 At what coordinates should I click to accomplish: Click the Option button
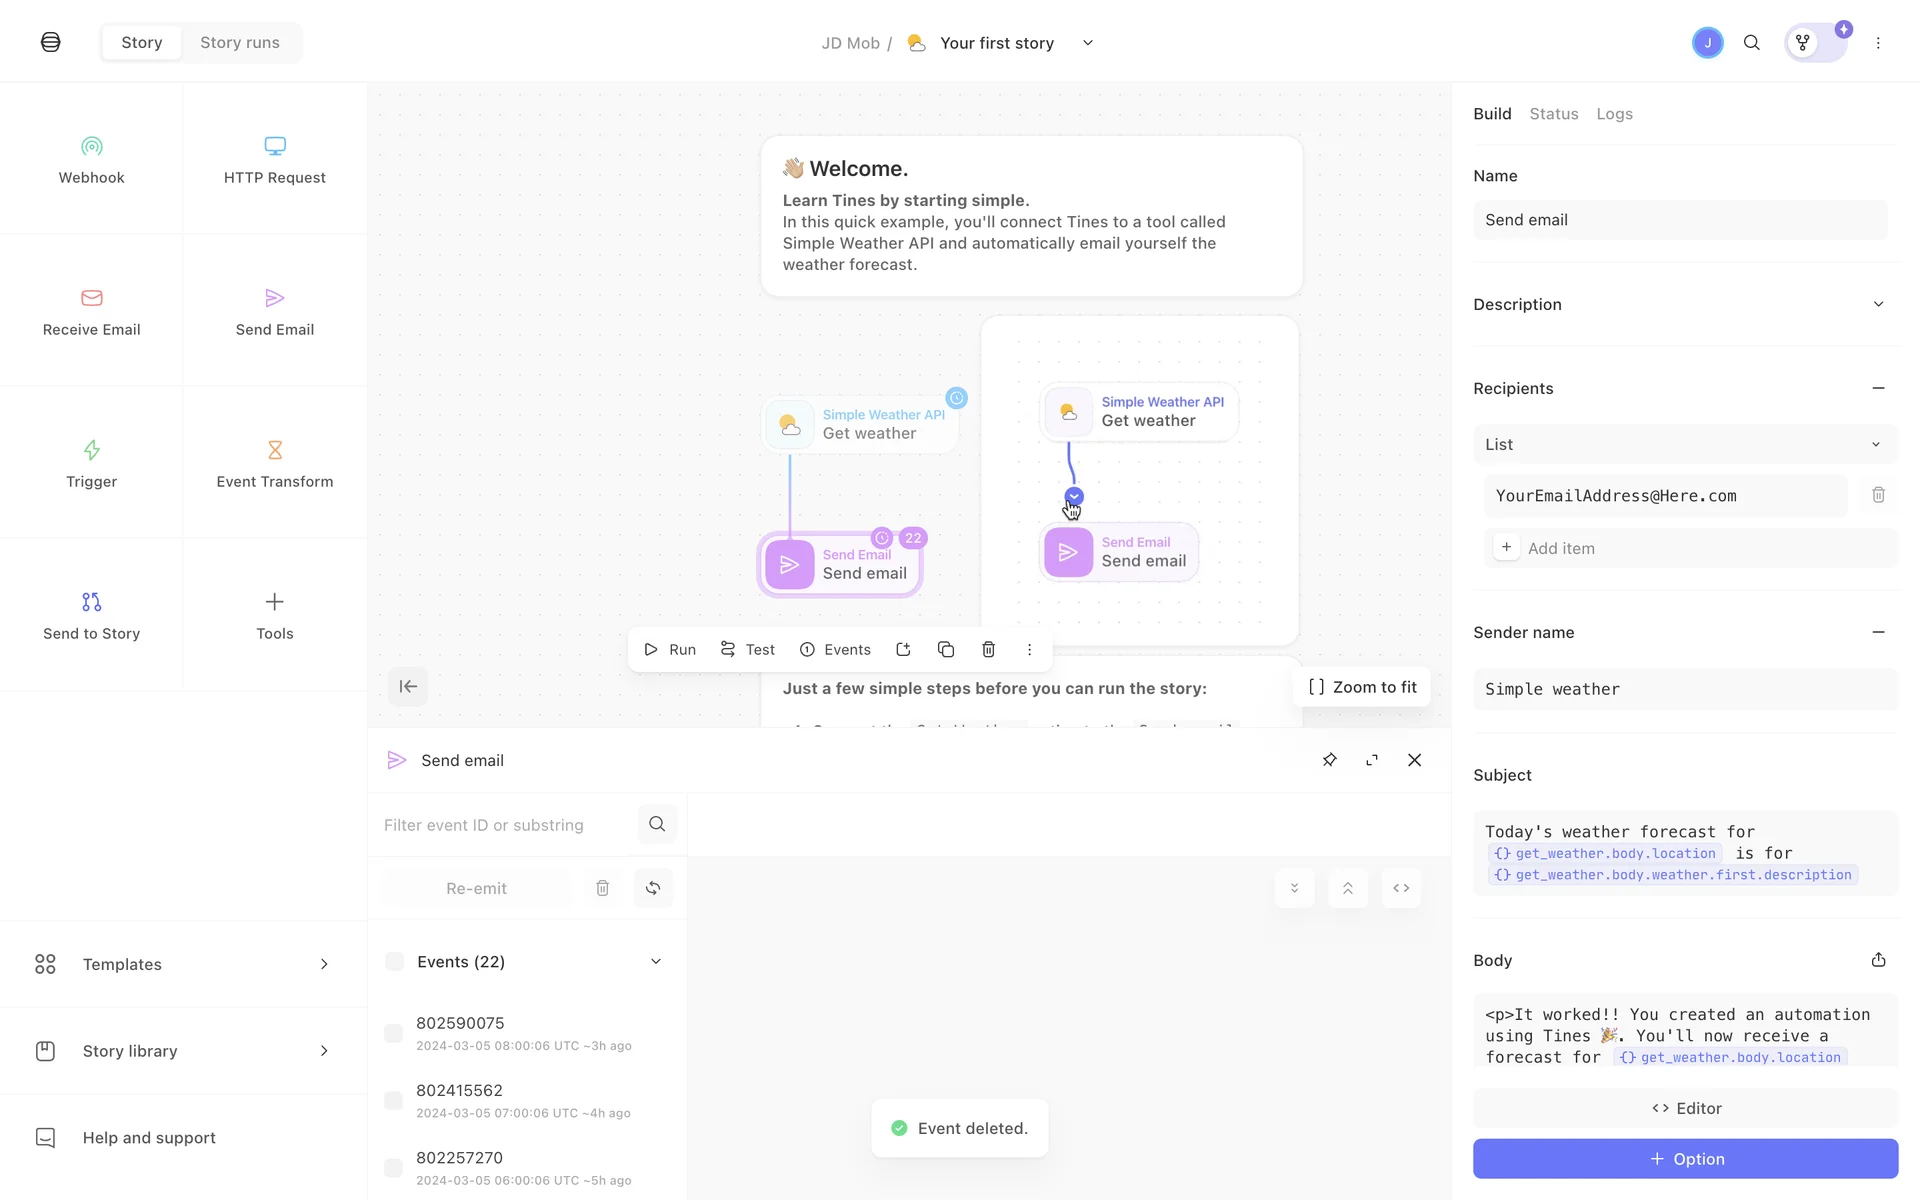[1685, 1159]
